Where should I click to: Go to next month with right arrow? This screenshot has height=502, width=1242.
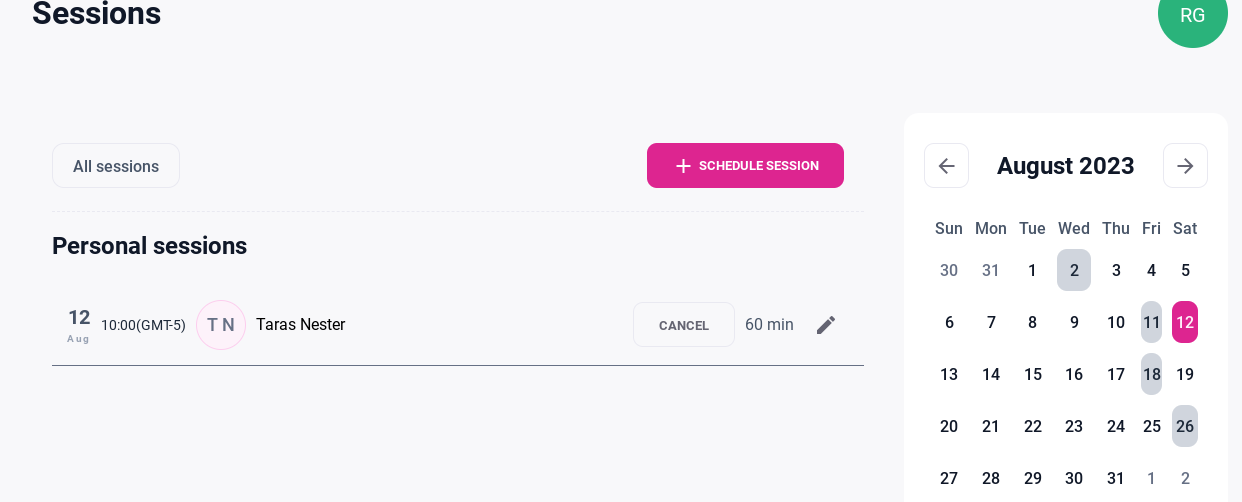pos(1185,166)
